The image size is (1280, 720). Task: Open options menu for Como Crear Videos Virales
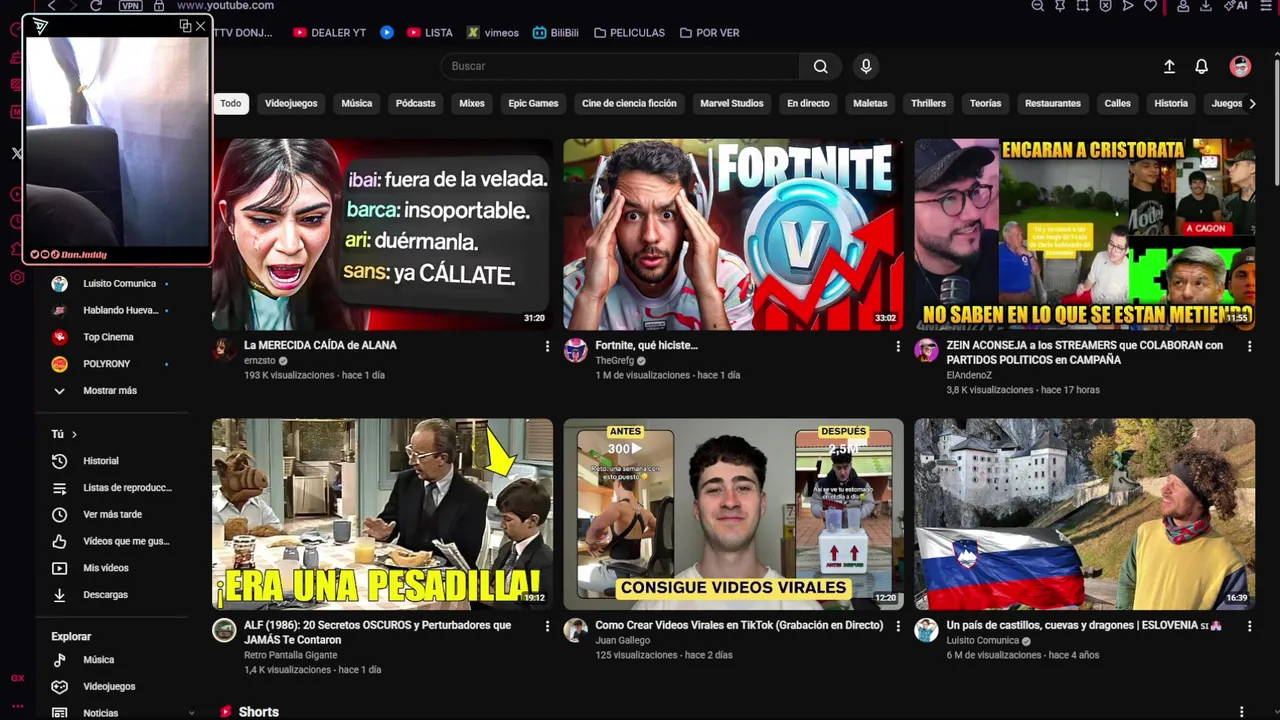coord(898,626)
